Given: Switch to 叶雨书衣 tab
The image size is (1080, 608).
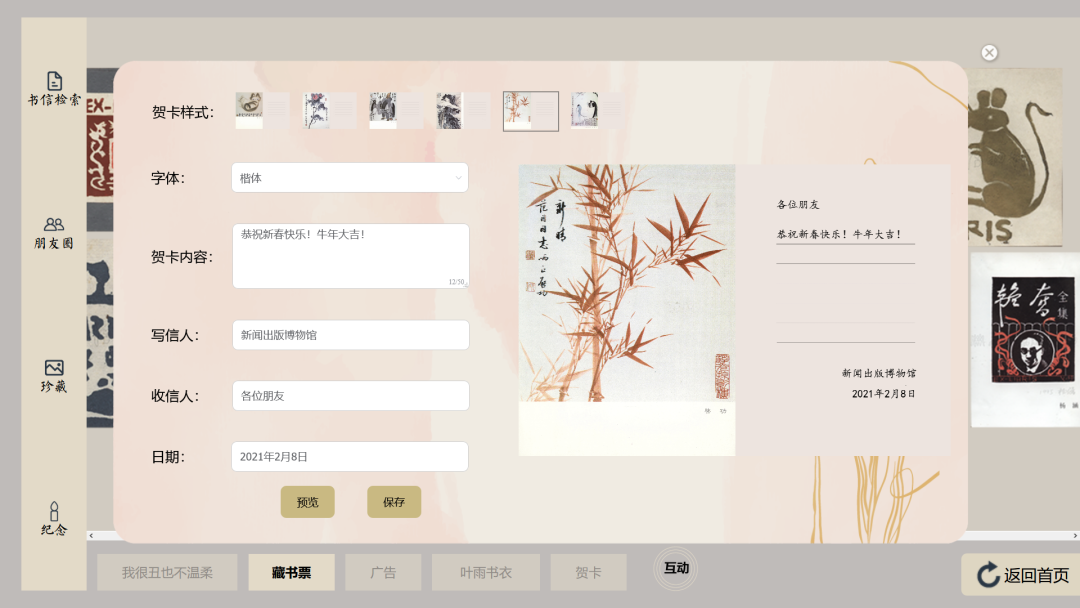Looking at the screenshot, I should click(486, 572).
